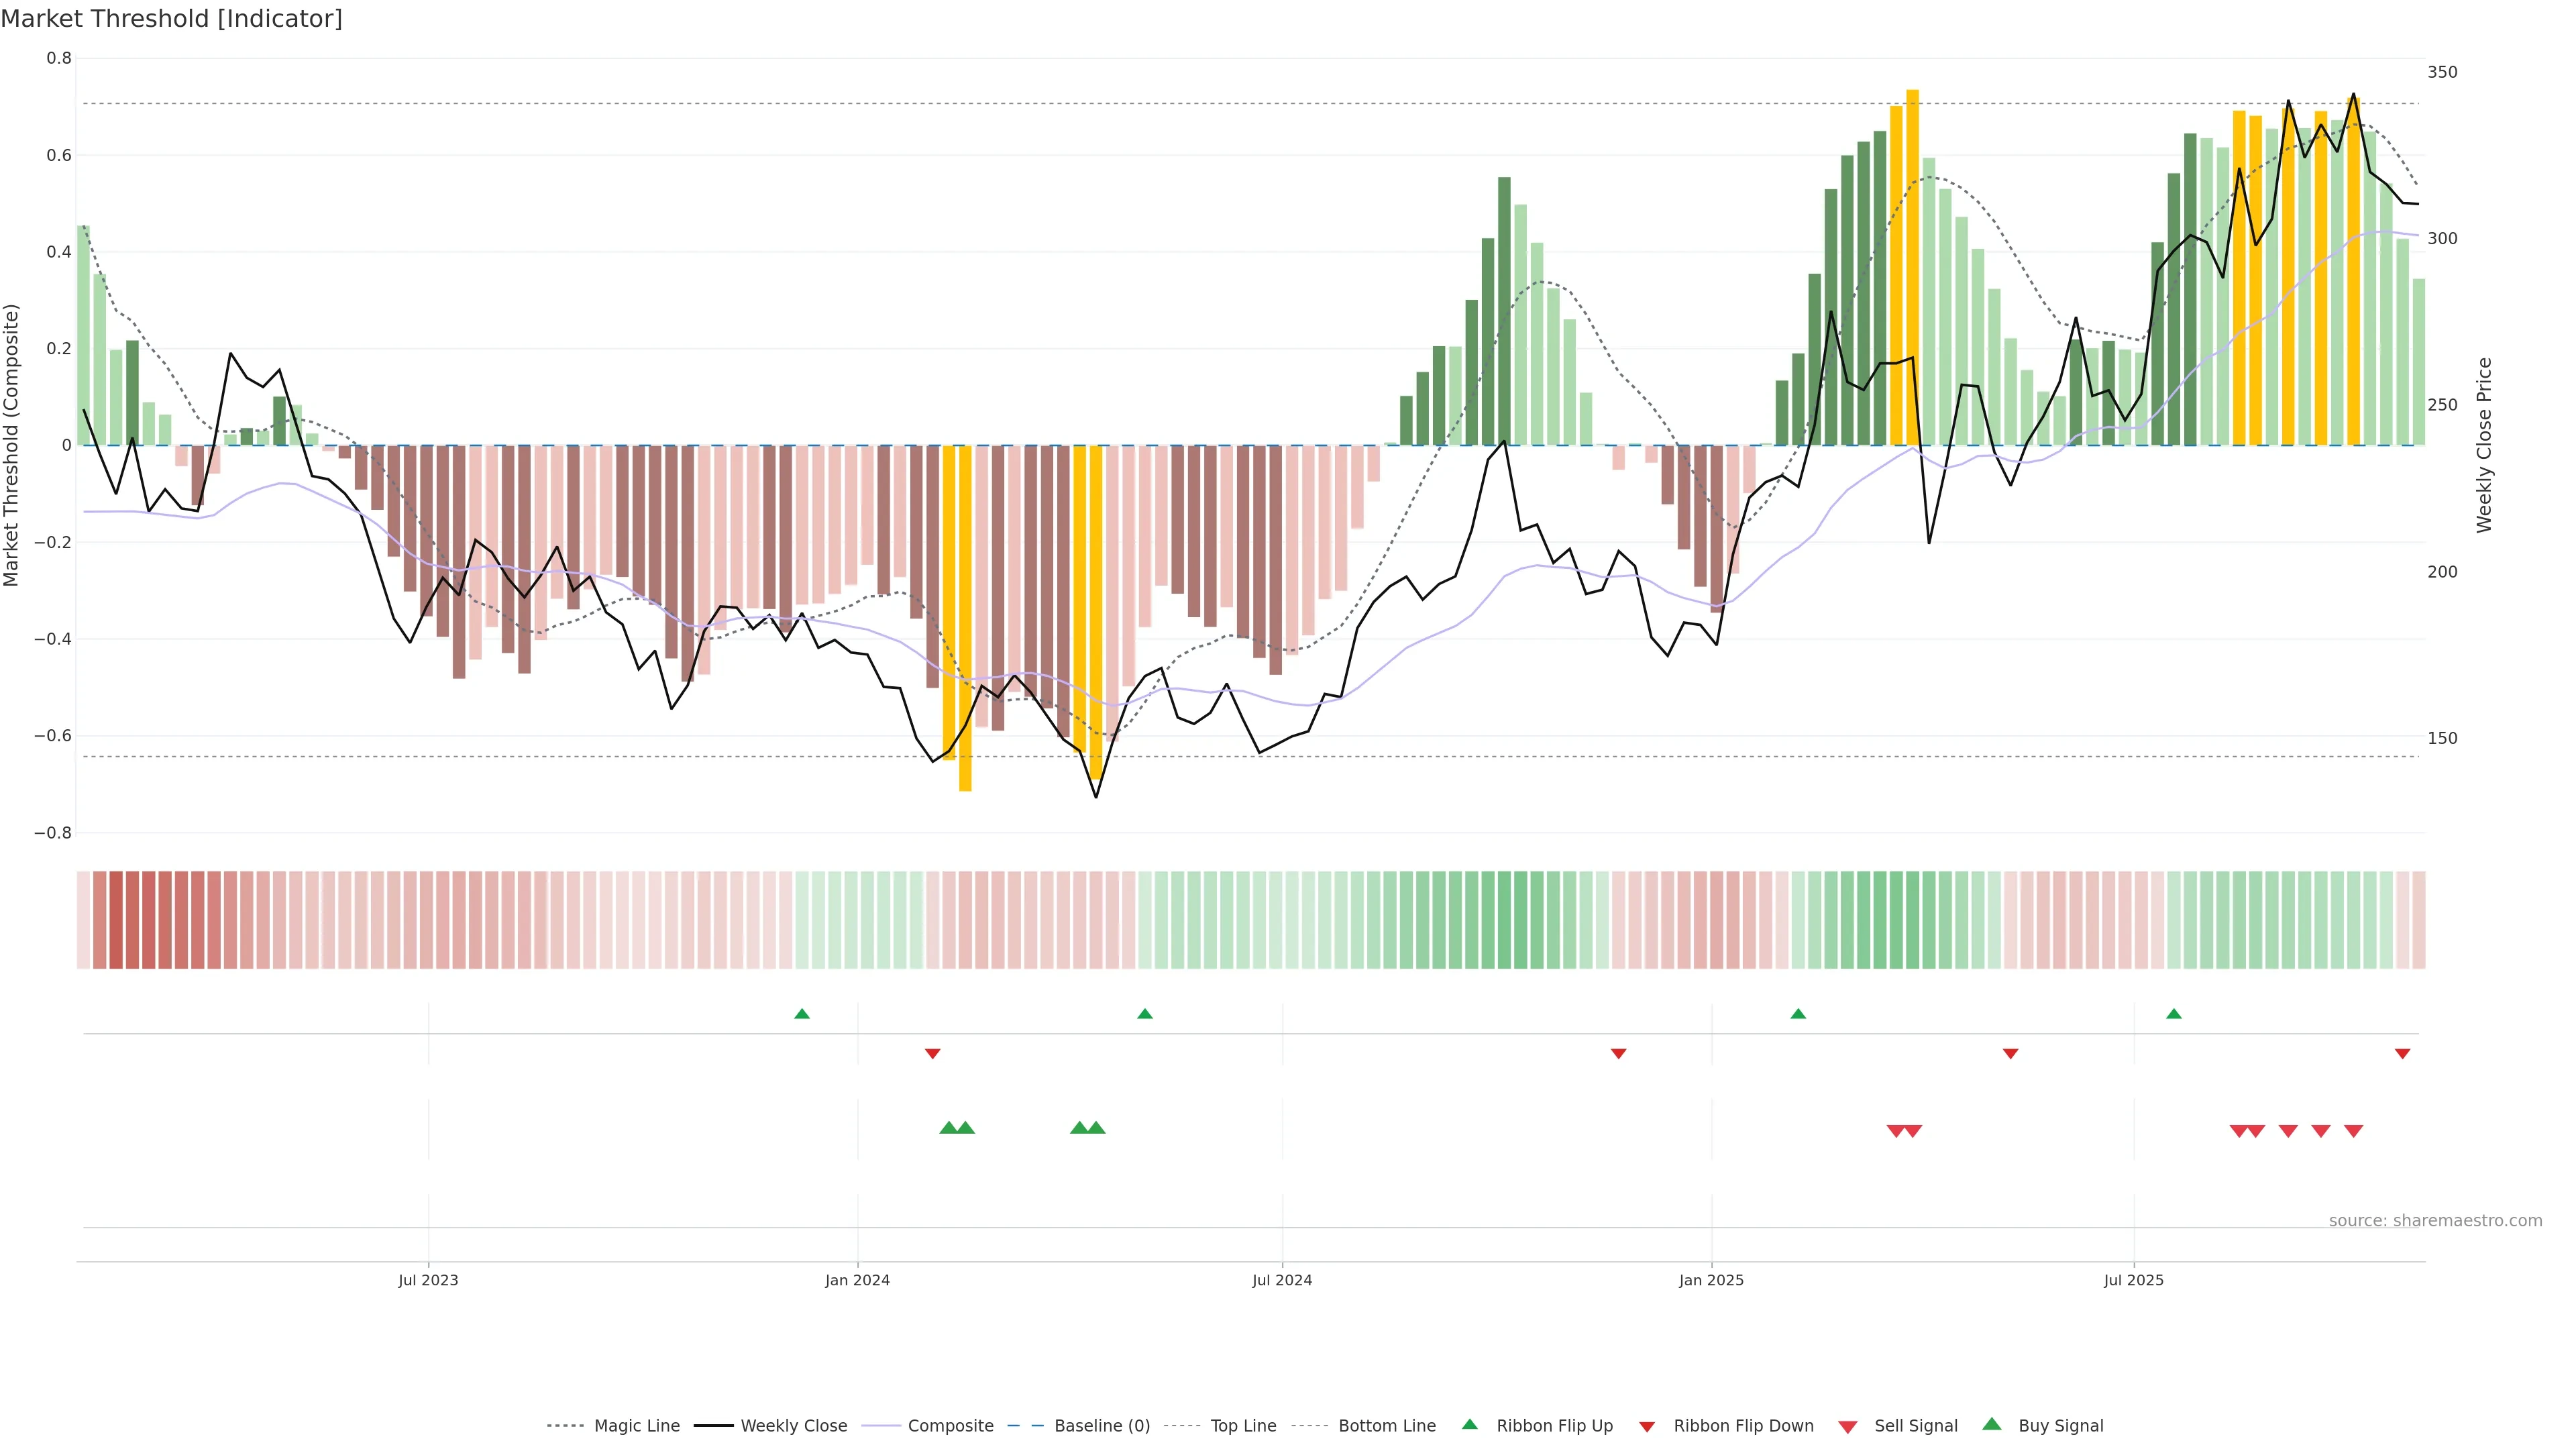
Task: Click the Jul 2025 x-axis label
Action: click(x=2133, y=1280)
